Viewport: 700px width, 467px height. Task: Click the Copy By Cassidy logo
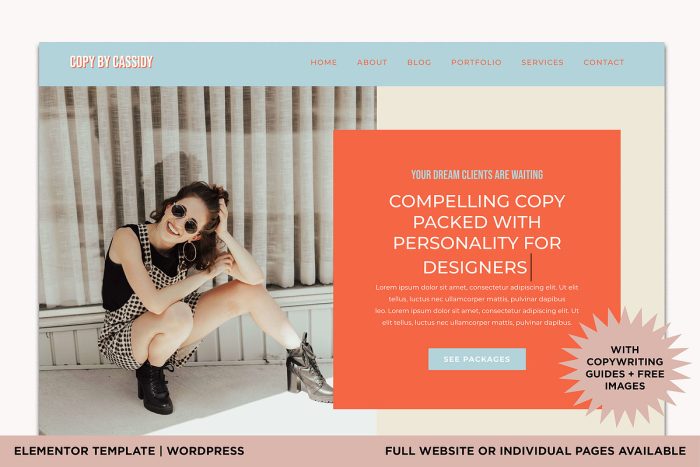click(112, 62)
